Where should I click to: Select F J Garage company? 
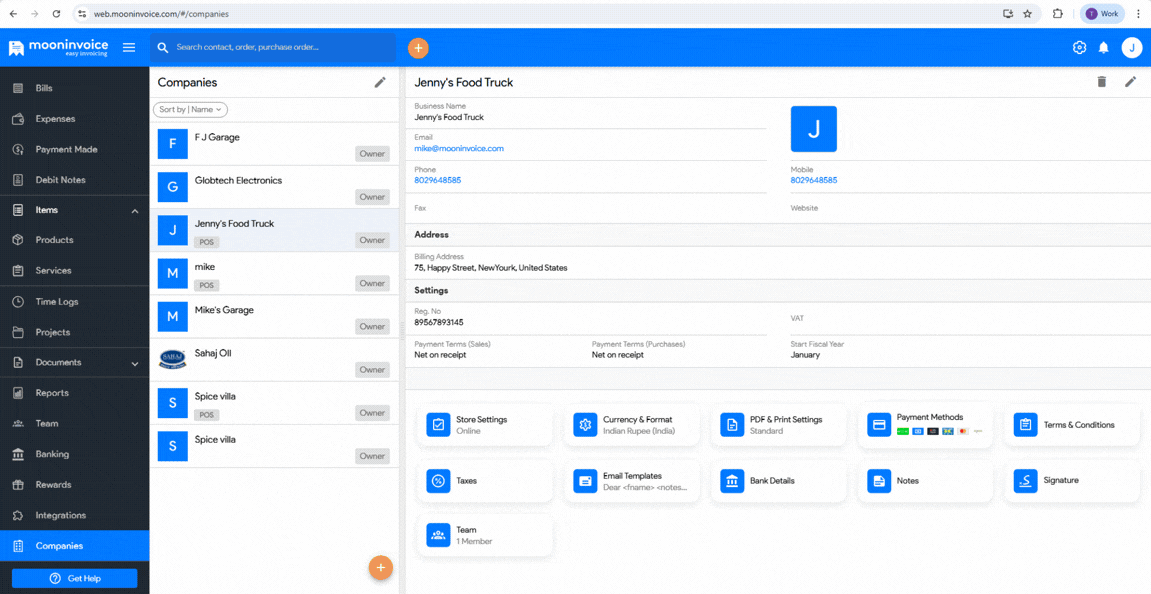coord(275,144)
